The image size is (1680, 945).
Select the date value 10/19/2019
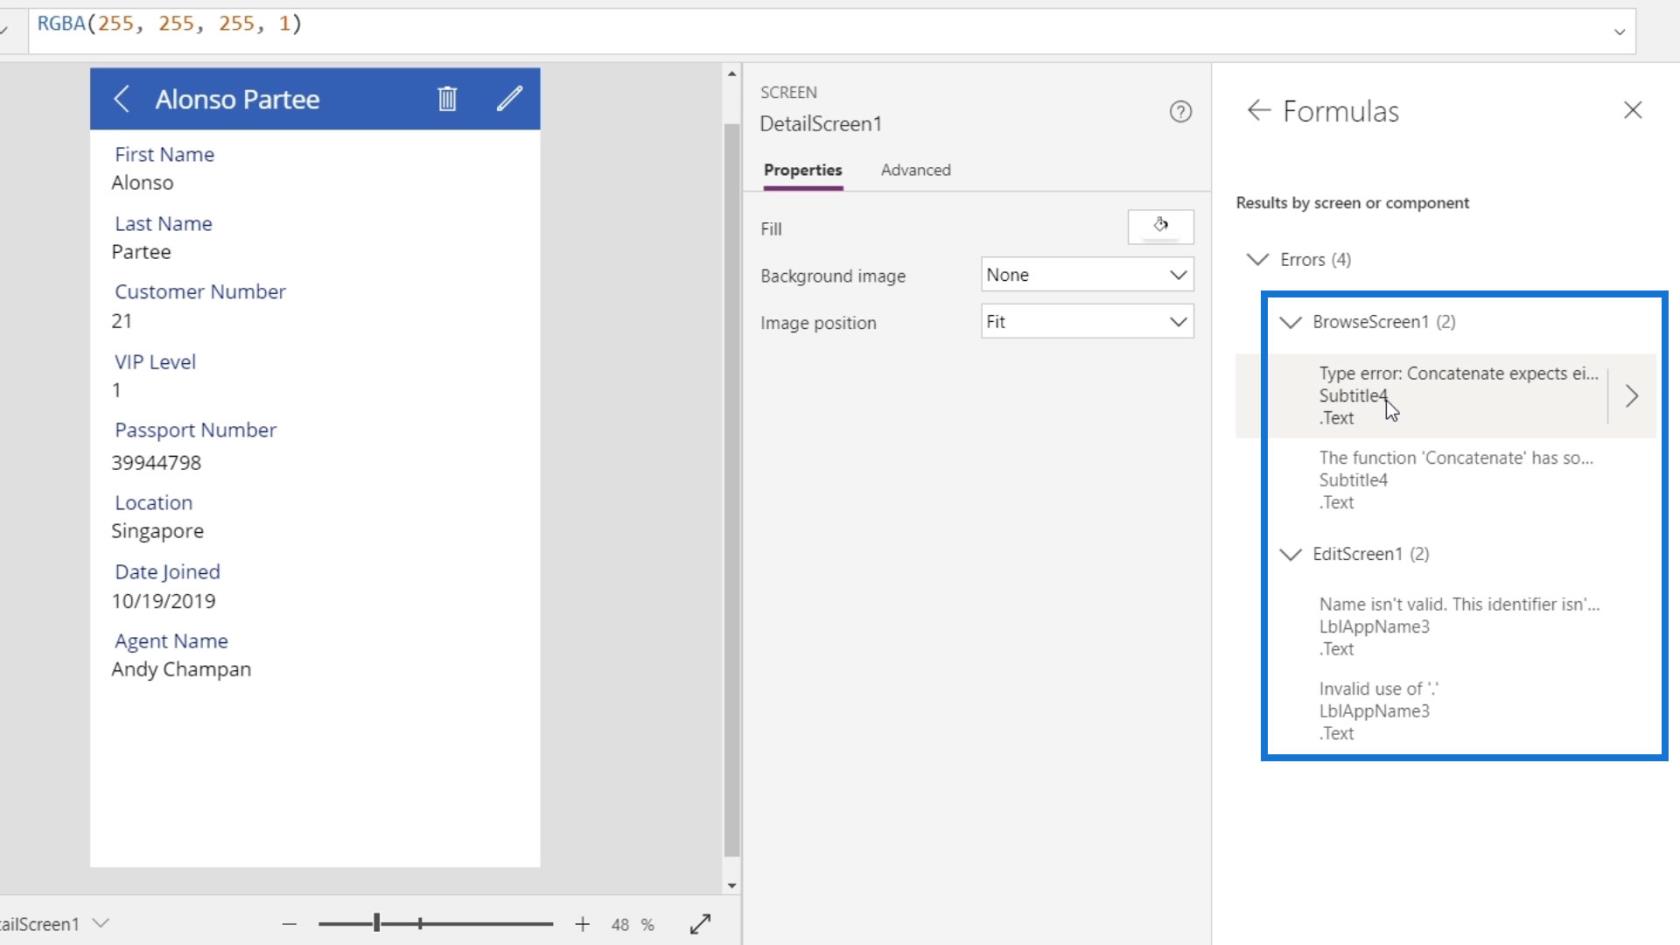click(163, 601)
